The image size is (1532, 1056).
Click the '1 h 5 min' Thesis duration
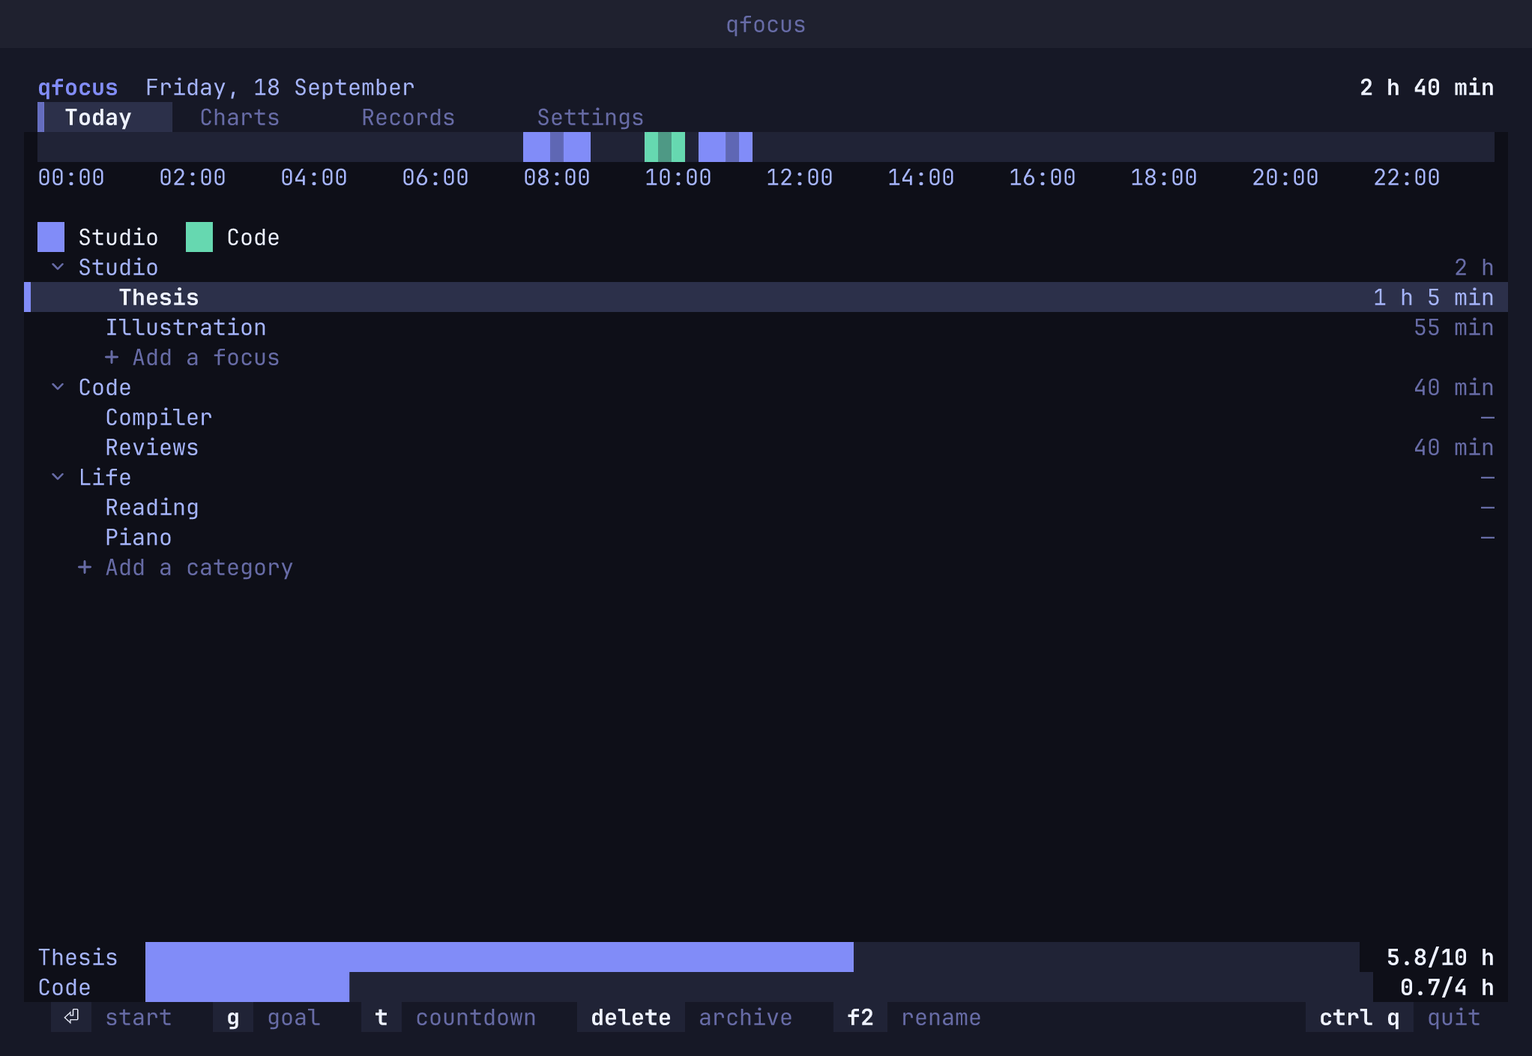tap(1433, 297)
